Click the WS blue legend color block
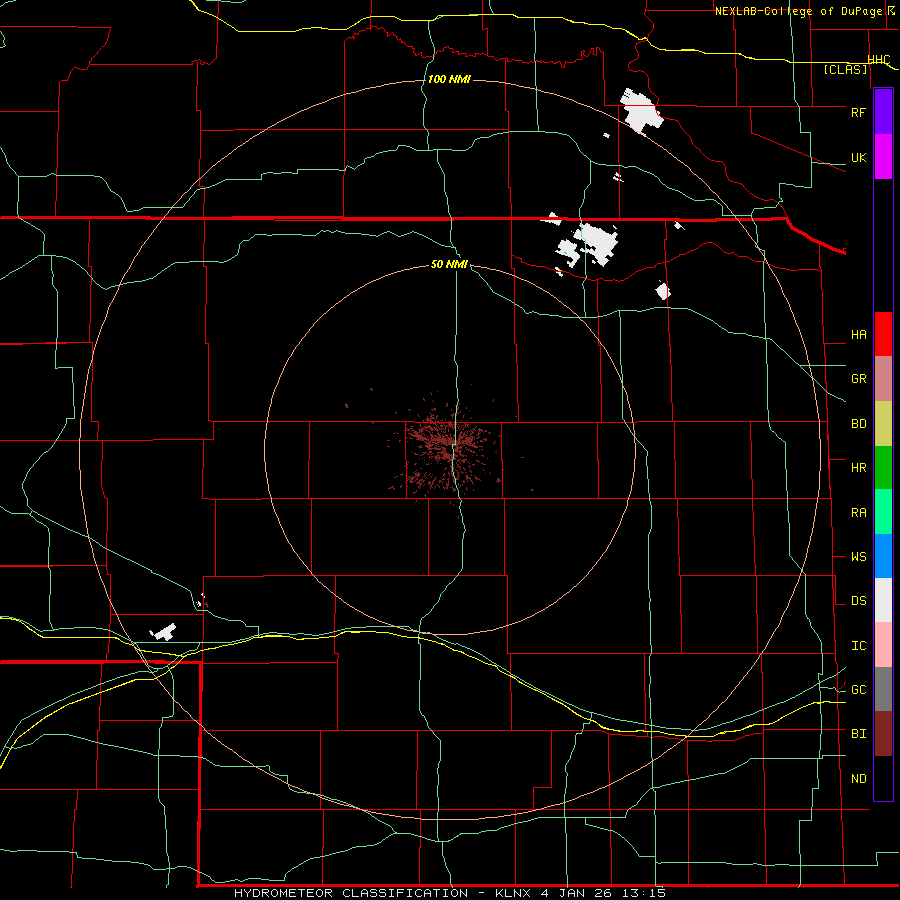 click(883, 556)
